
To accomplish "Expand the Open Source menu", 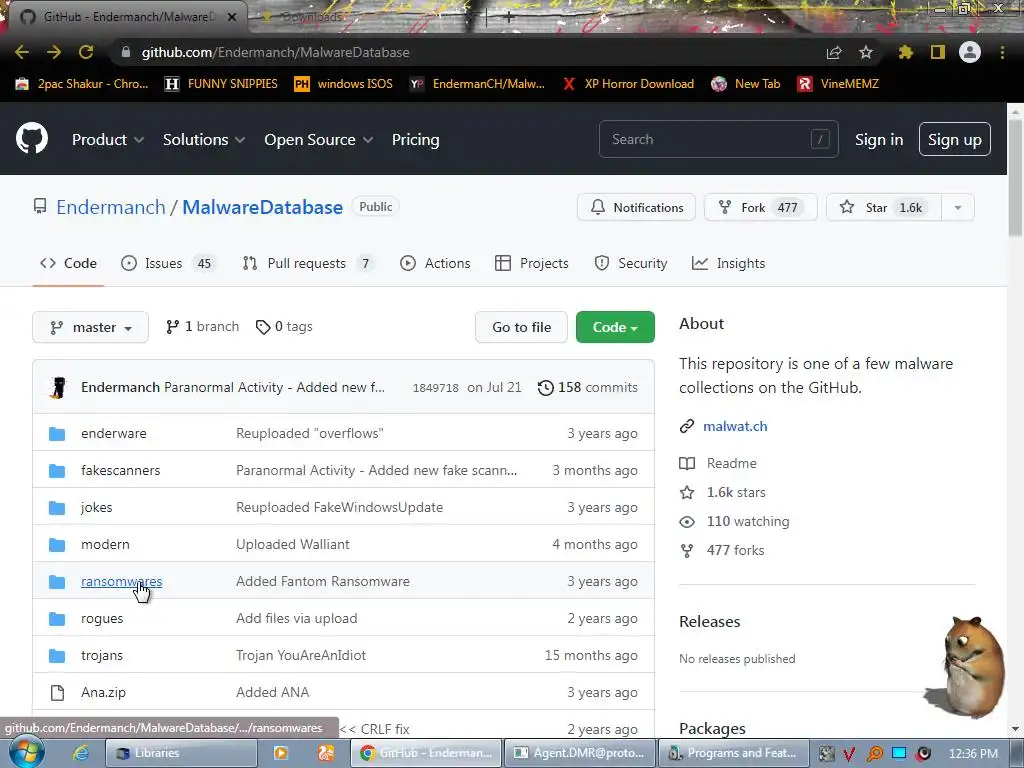I will 319,139.
